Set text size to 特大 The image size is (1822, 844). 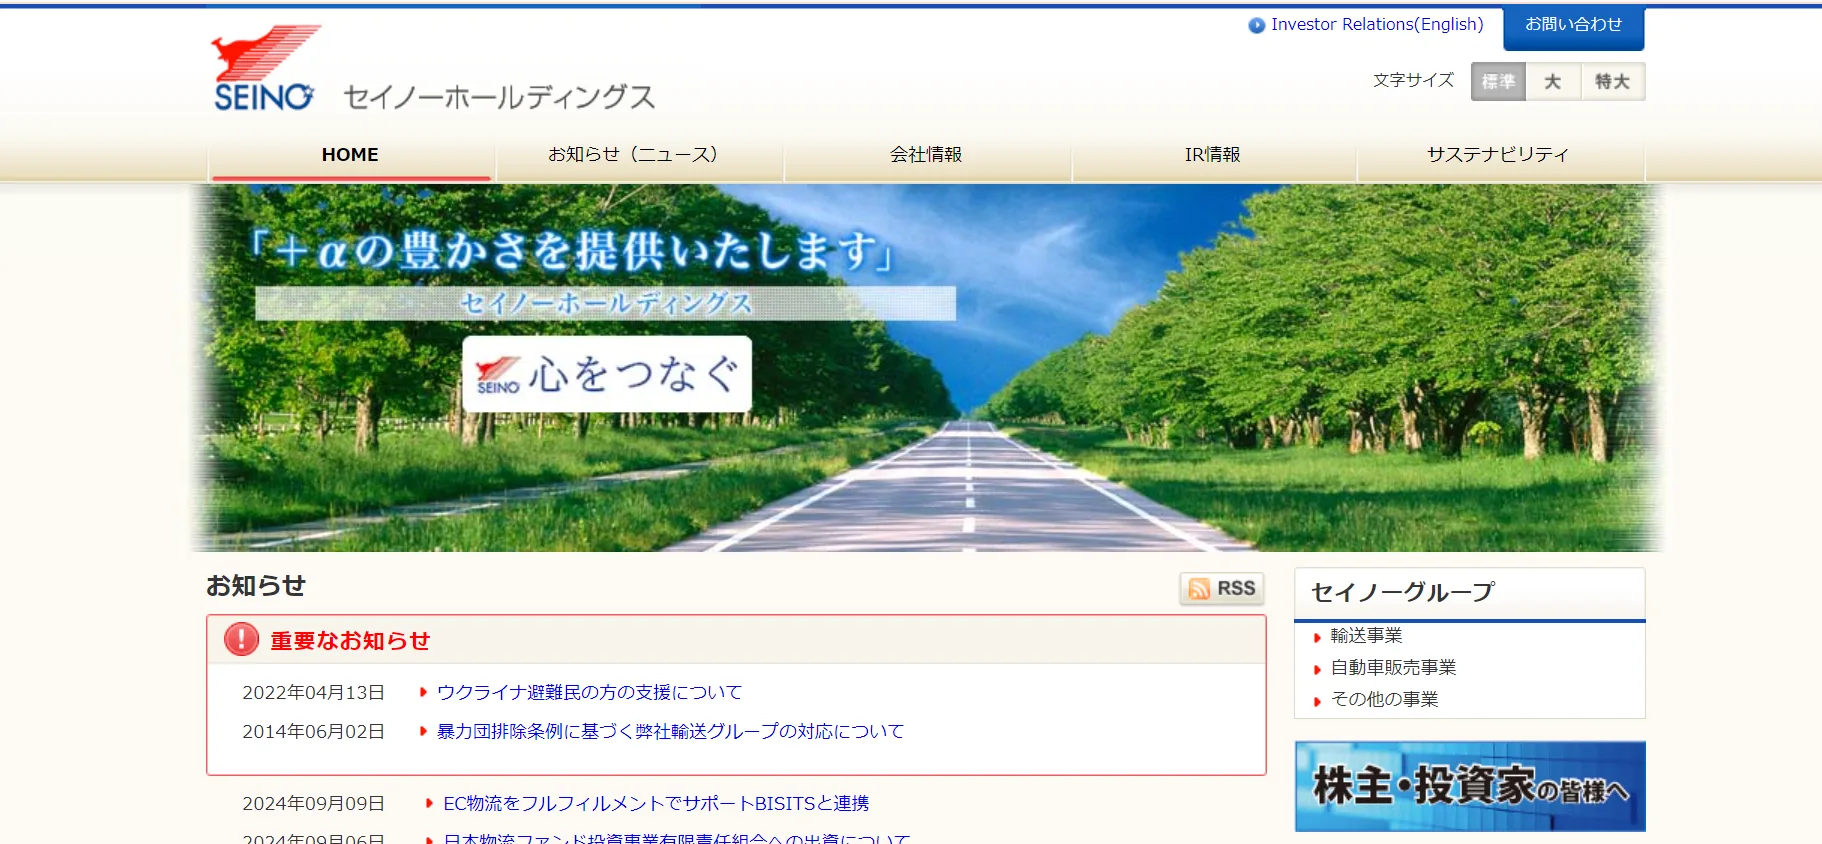coord(1612,82)
